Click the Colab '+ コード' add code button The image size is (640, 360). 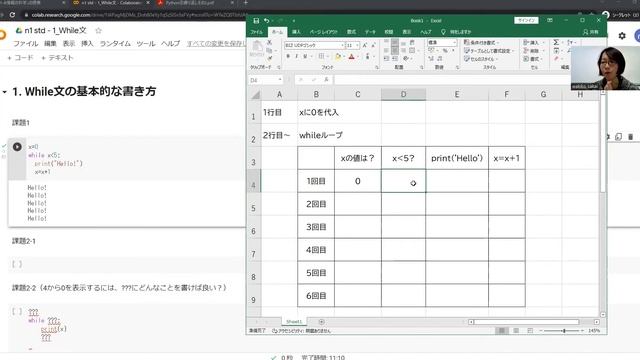point(20,58)
